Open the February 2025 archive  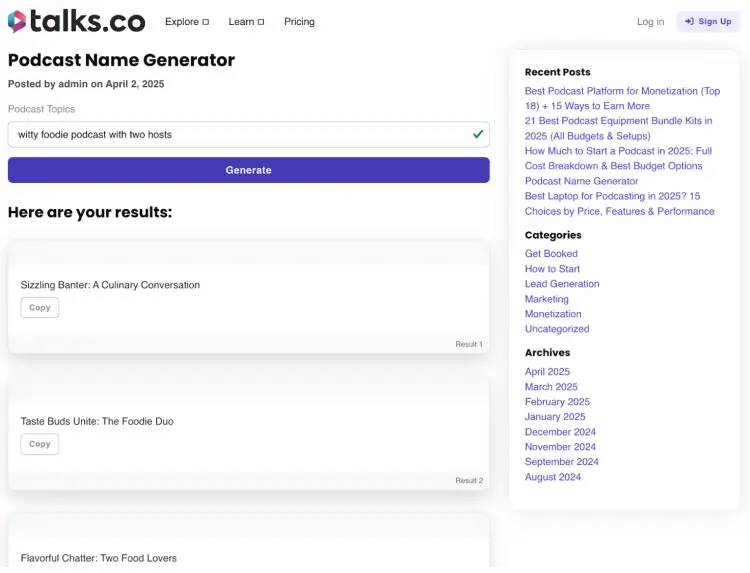pyautogui.click(x=557, y=402)
